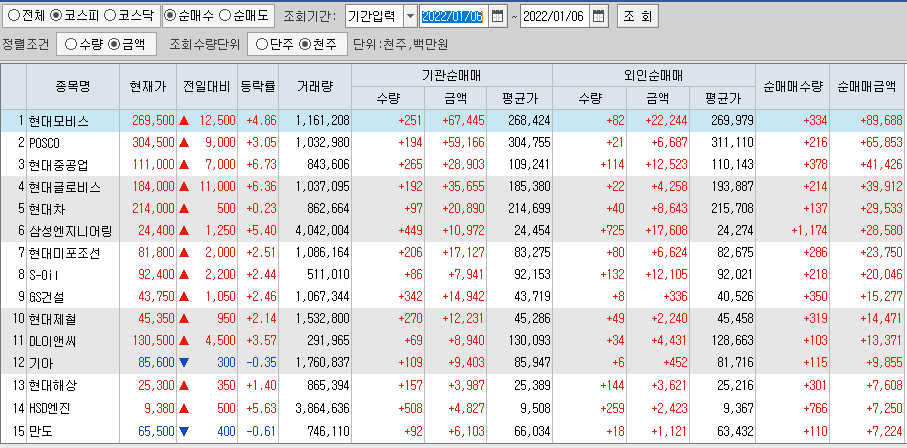
Task: Select the 코스피 market radio button
Action: pos(56,16)
